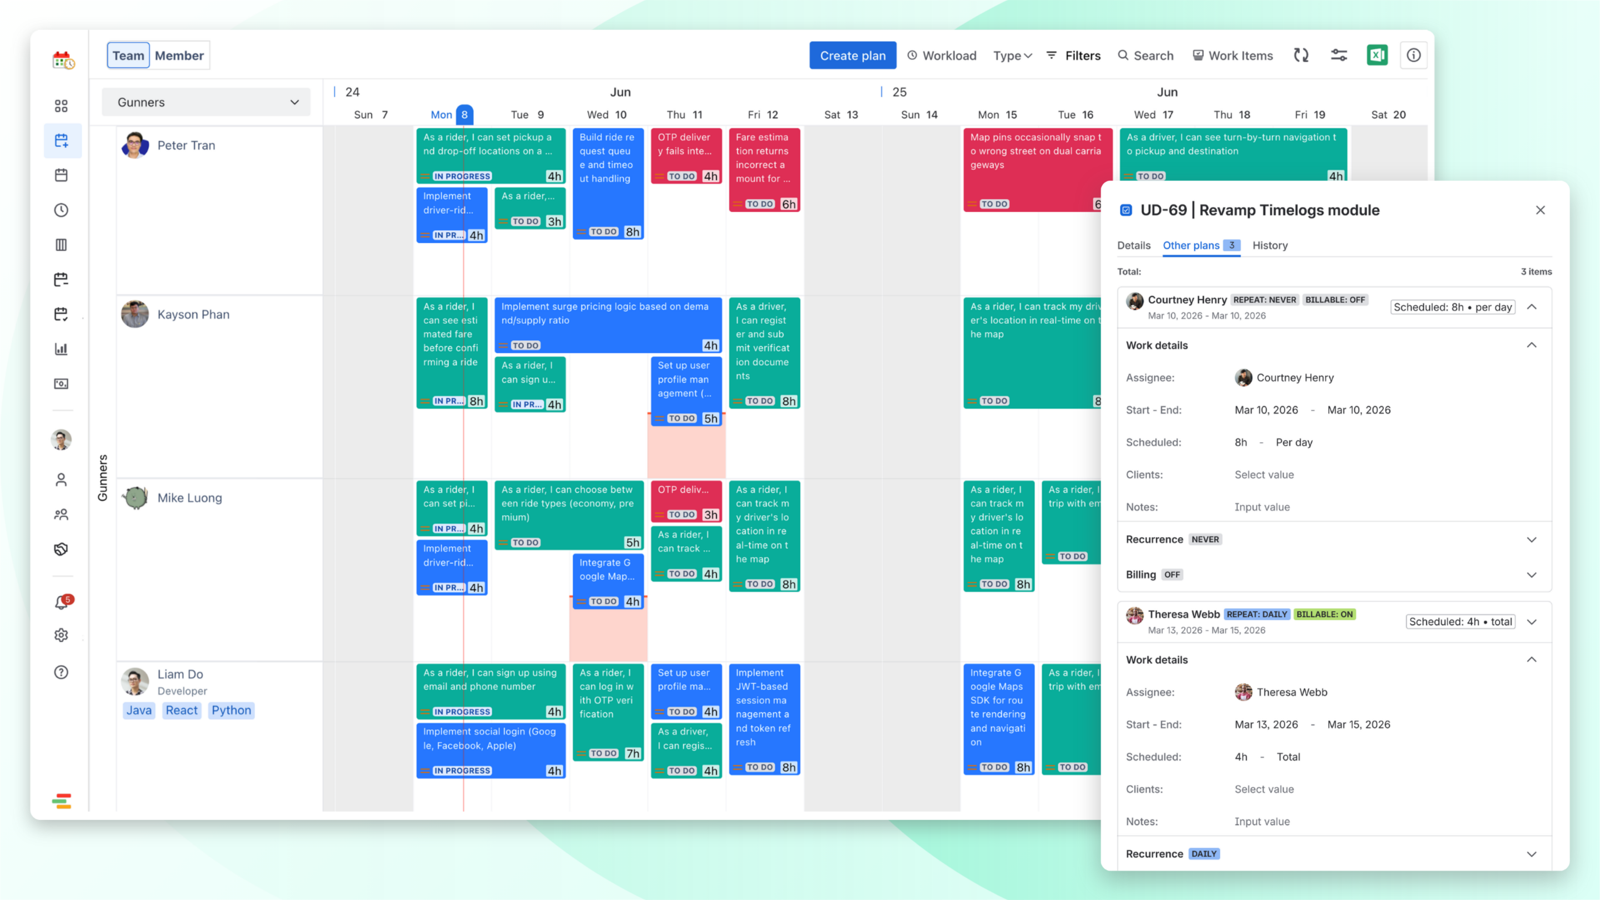
Task: Open the single user sidebar icon
Action: pos(61,480)
